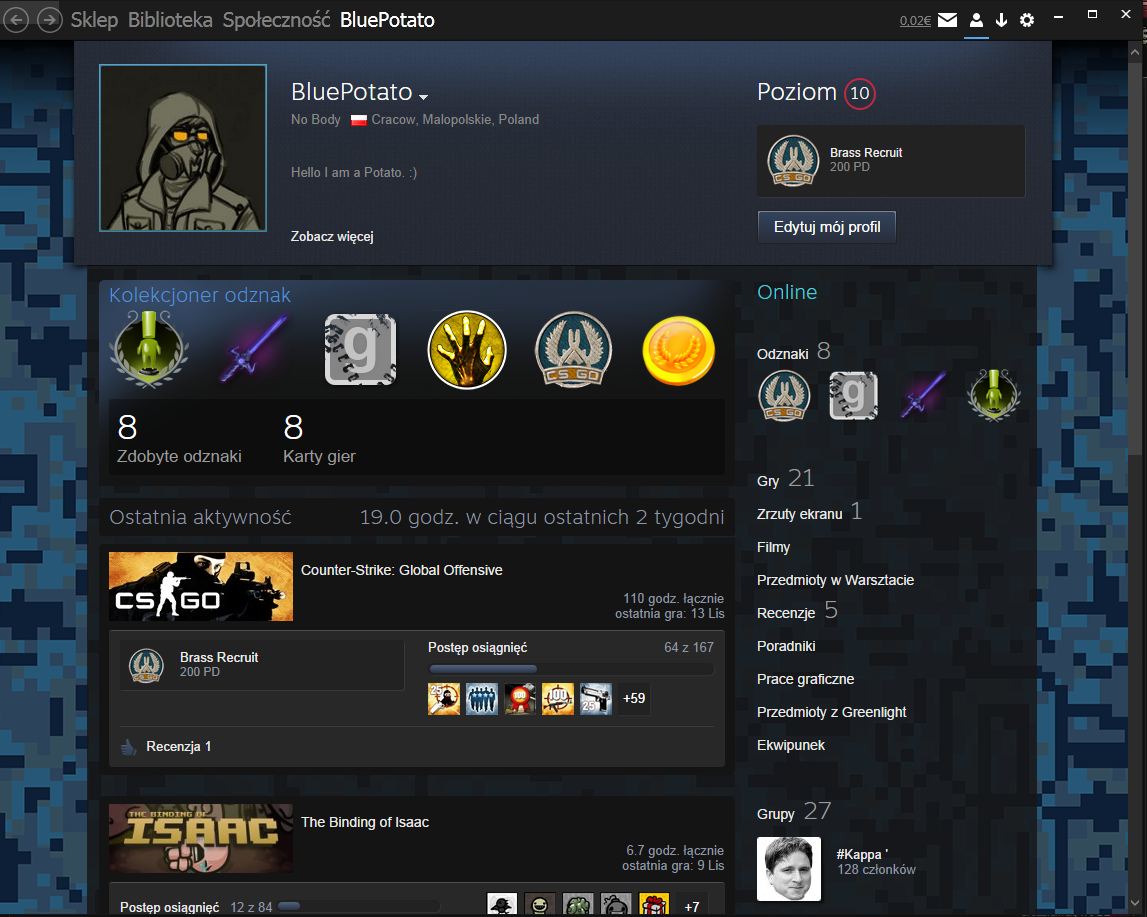Click Edytuj mój profil button
The height and width of the screenshot is (917, 1147).
(x=827, y=227)
